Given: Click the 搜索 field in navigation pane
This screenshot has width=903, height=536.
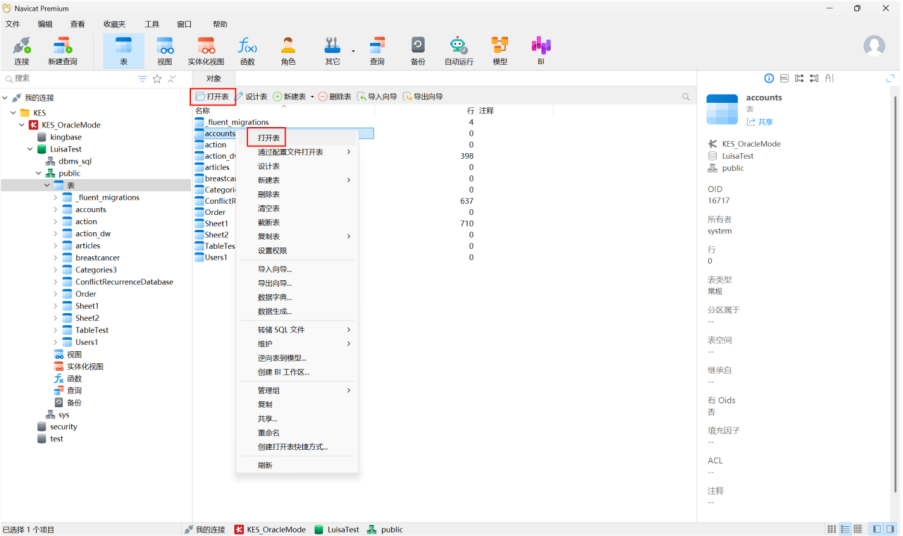Looking at the screenshot, I should [70, 78].
